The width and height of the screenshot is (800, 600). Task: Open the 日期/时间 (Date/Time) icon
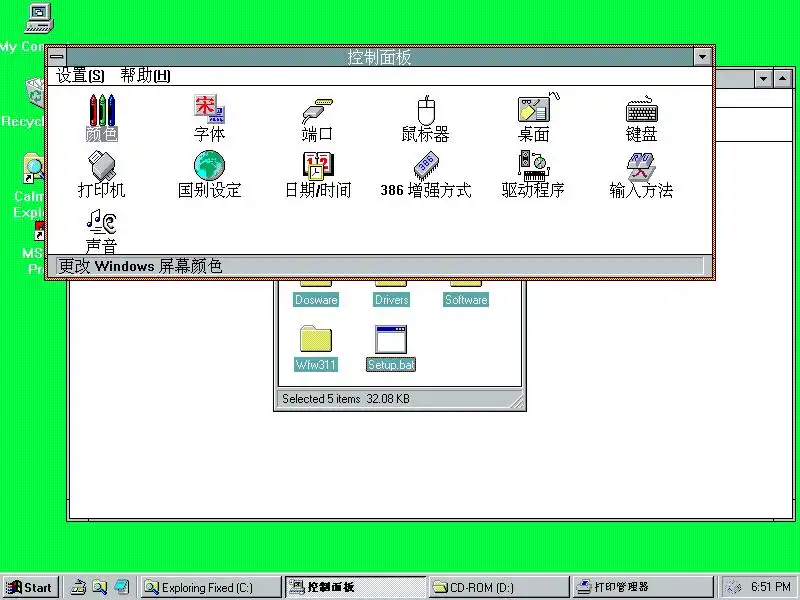pyautogui.click(x=317, y=174)
